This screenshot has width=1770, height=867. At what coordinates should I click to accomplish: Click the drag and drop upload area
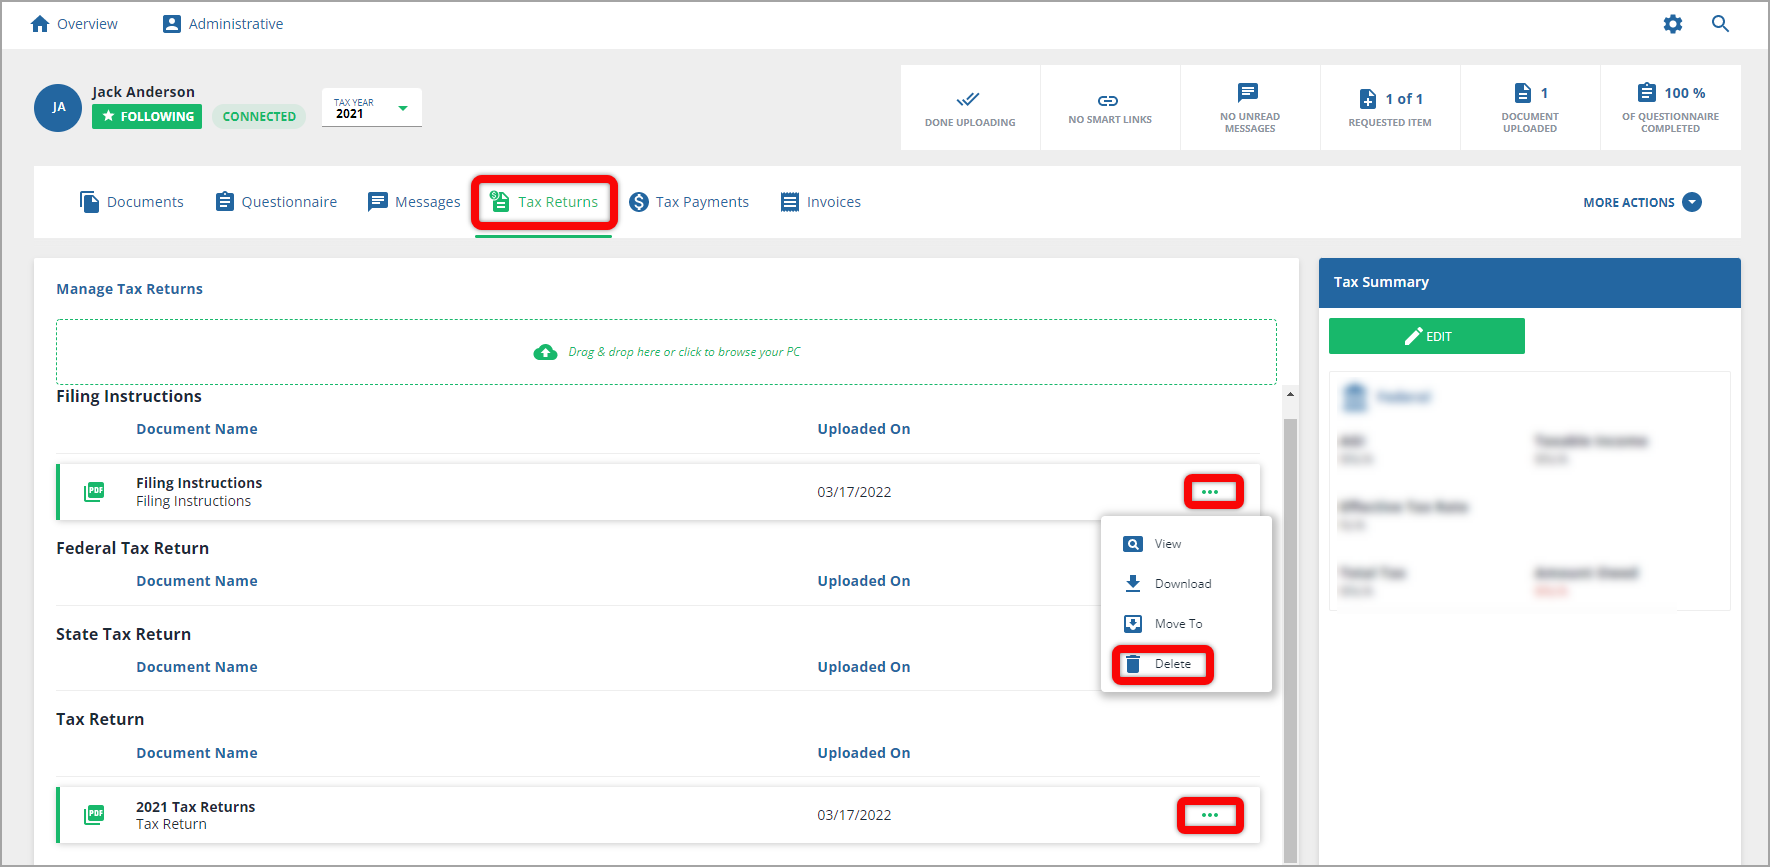pyautogui.click(x=666, y=352)
